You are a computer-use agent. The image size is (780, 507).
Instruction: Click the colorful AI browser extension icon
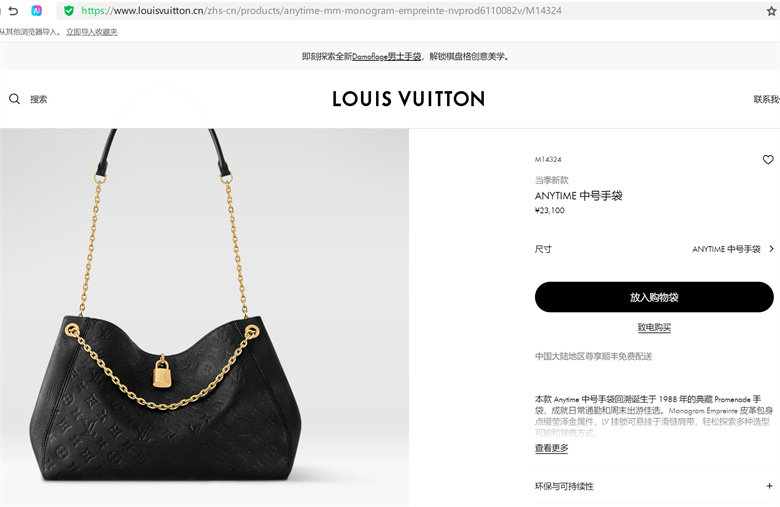pyautogui.click(x=37, y=10)
